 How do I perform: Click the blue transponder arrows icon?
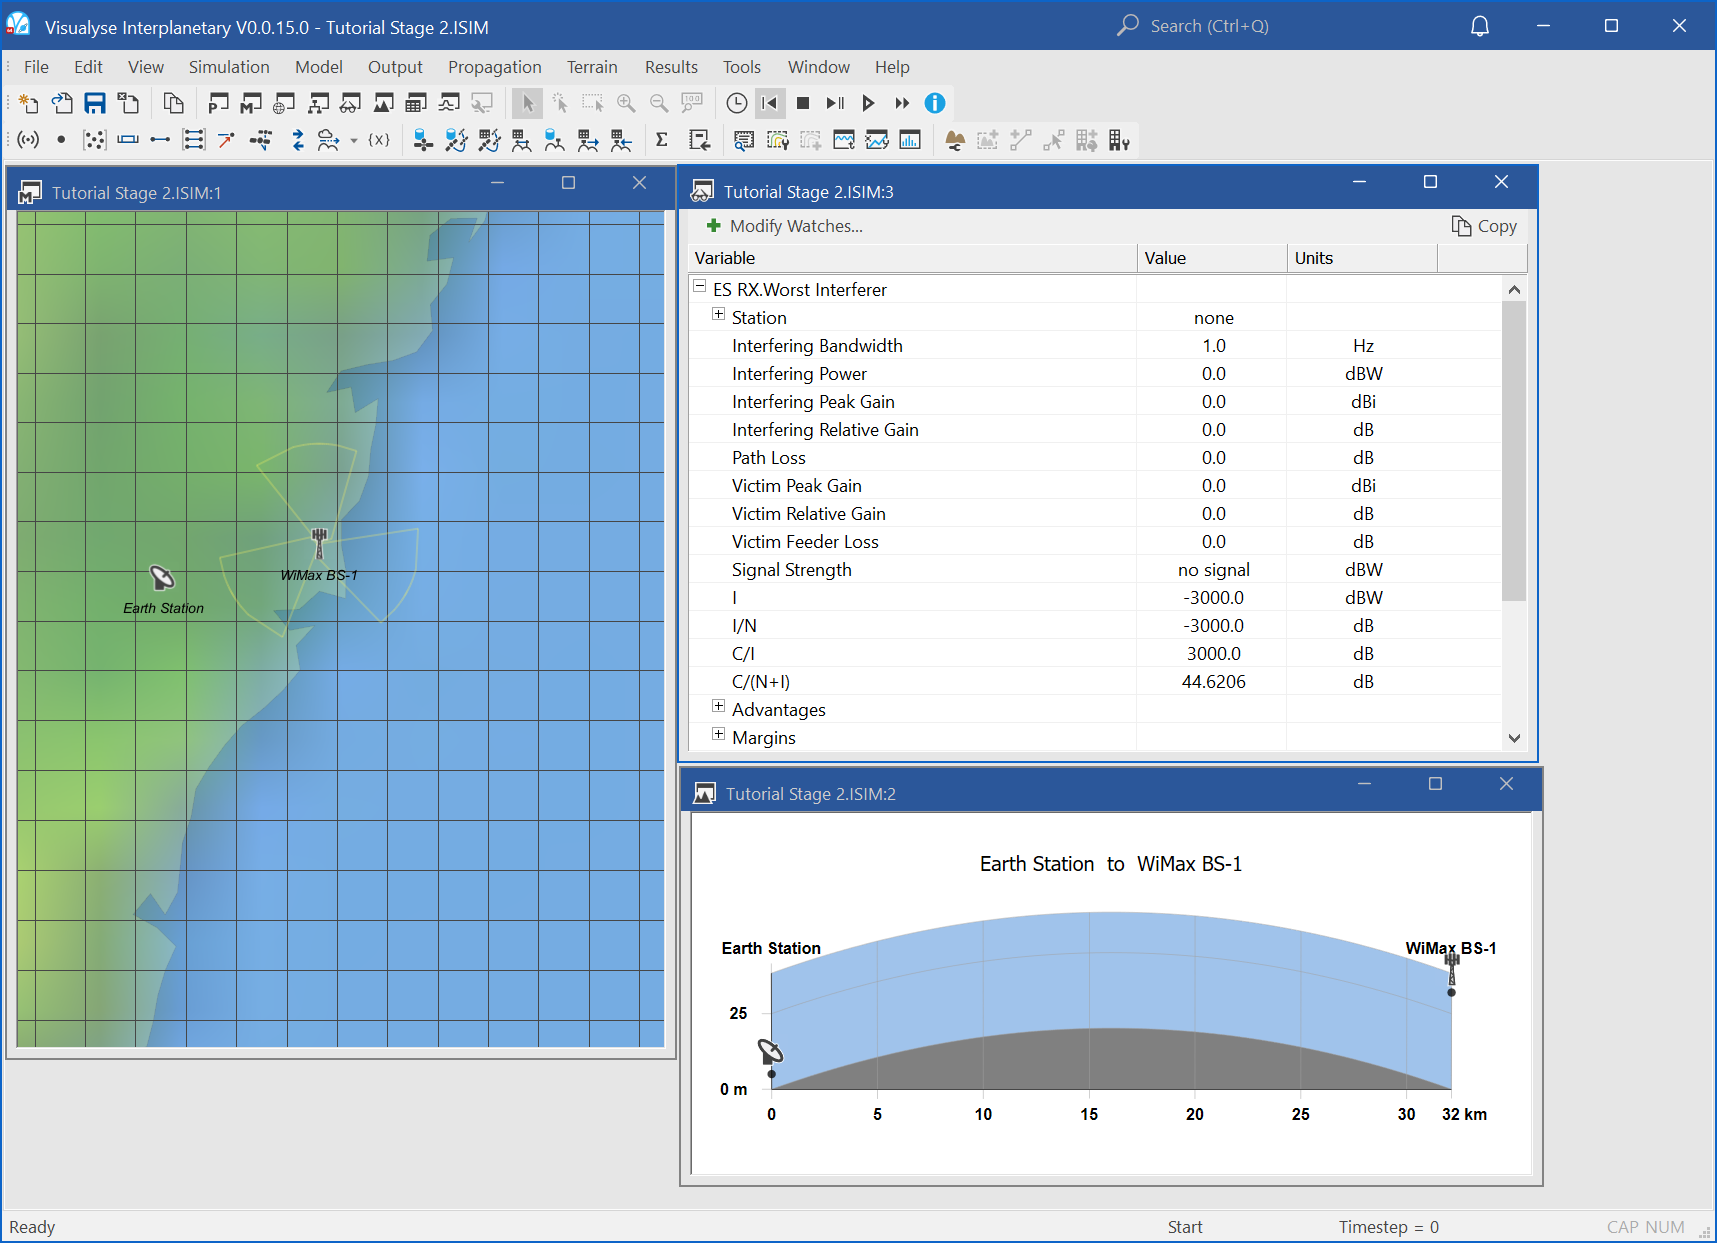point(298,140)
